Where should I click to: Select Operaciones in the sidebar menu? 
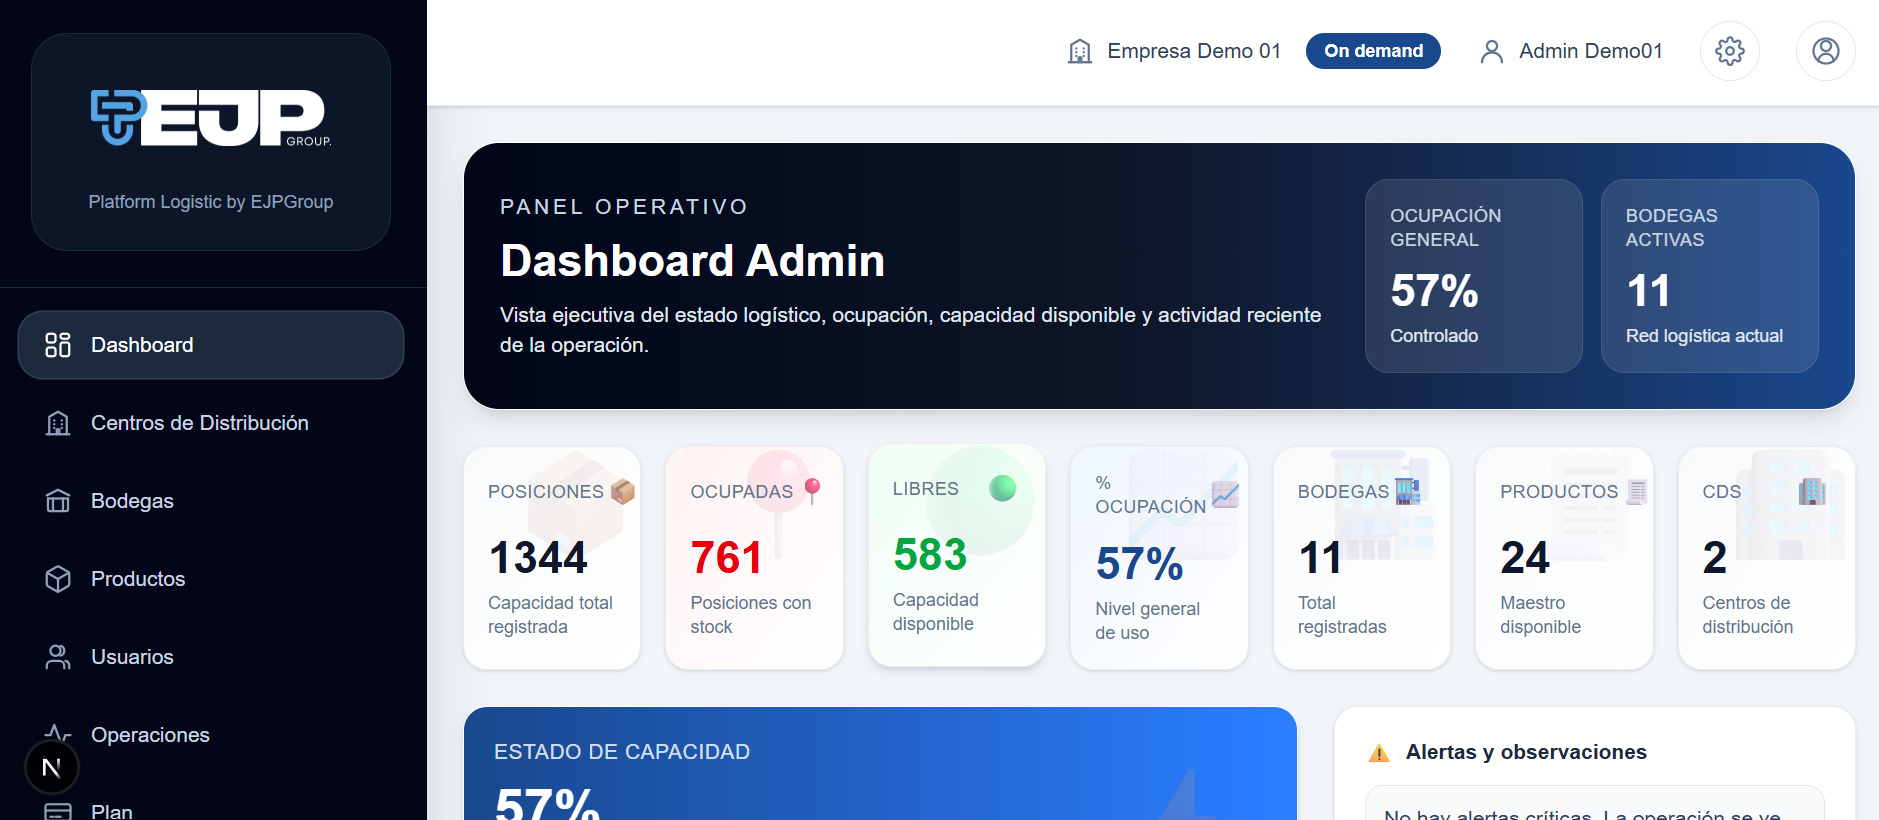(x=211, y=735)
